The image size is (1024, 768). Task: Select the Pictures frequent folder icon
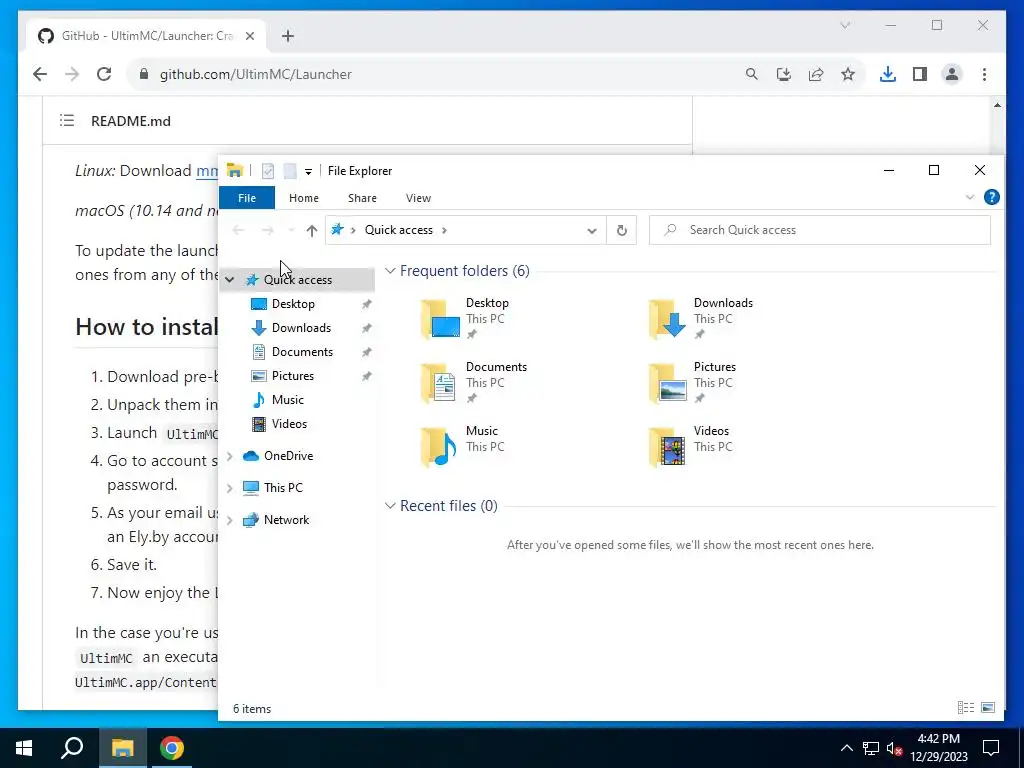(668, 383)
